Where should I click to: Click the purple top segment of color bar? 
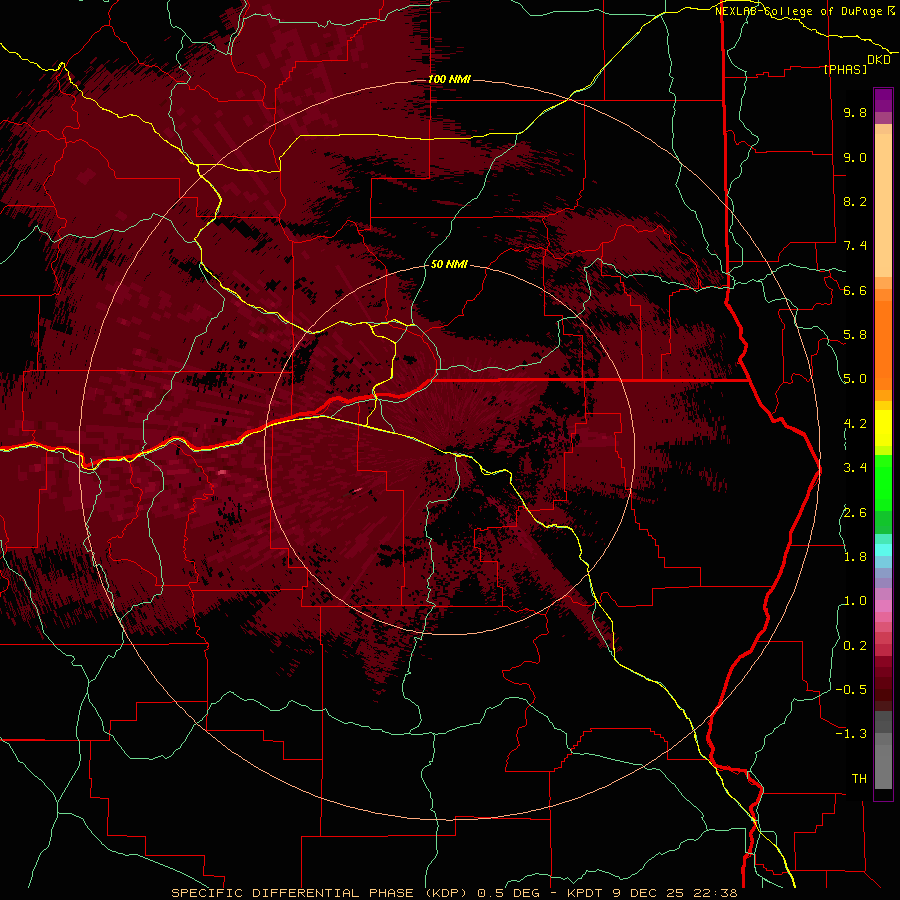883,101
